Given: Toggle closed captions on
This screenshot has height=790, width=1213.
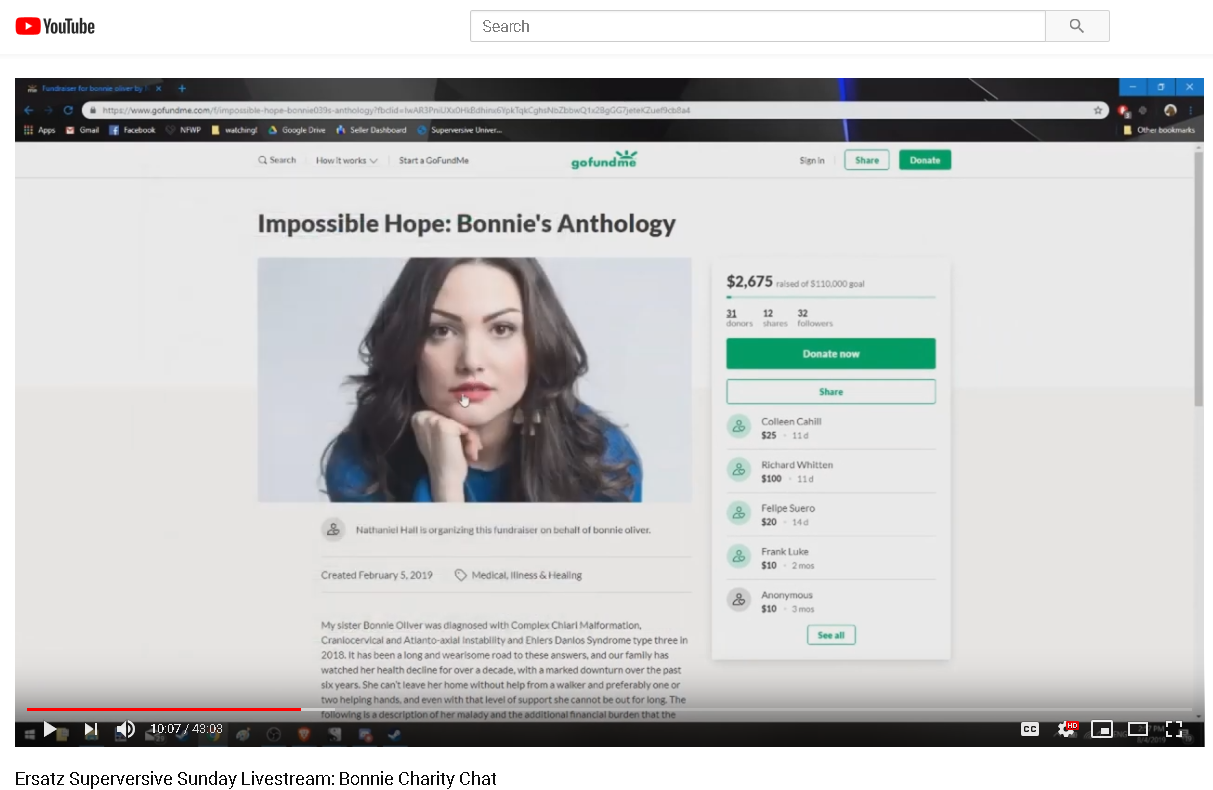Looking at the screenshot, I should click(x=1029, y=729).
